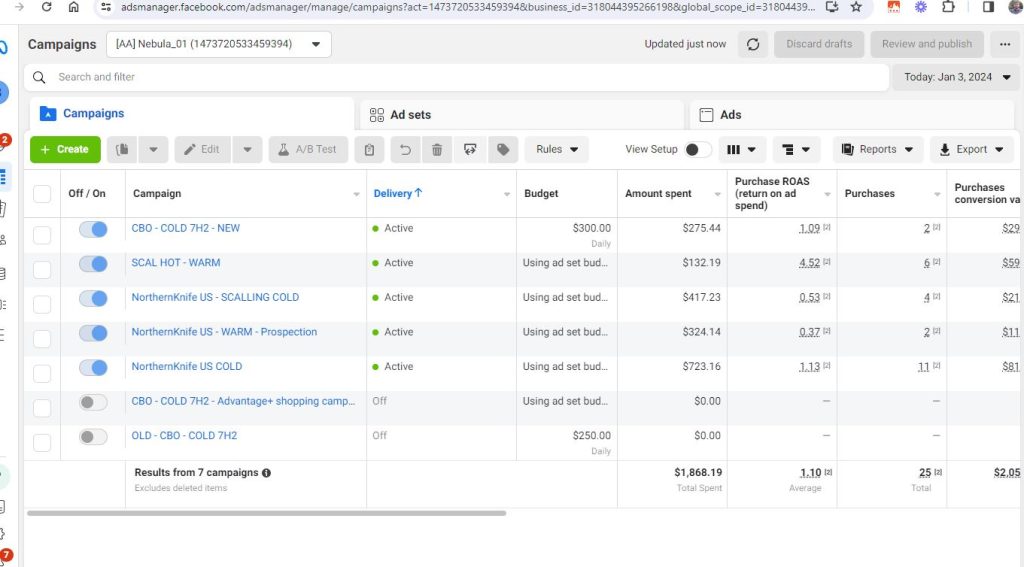
Task: Open the Export dropdown menu
Action: pos(971,150)
